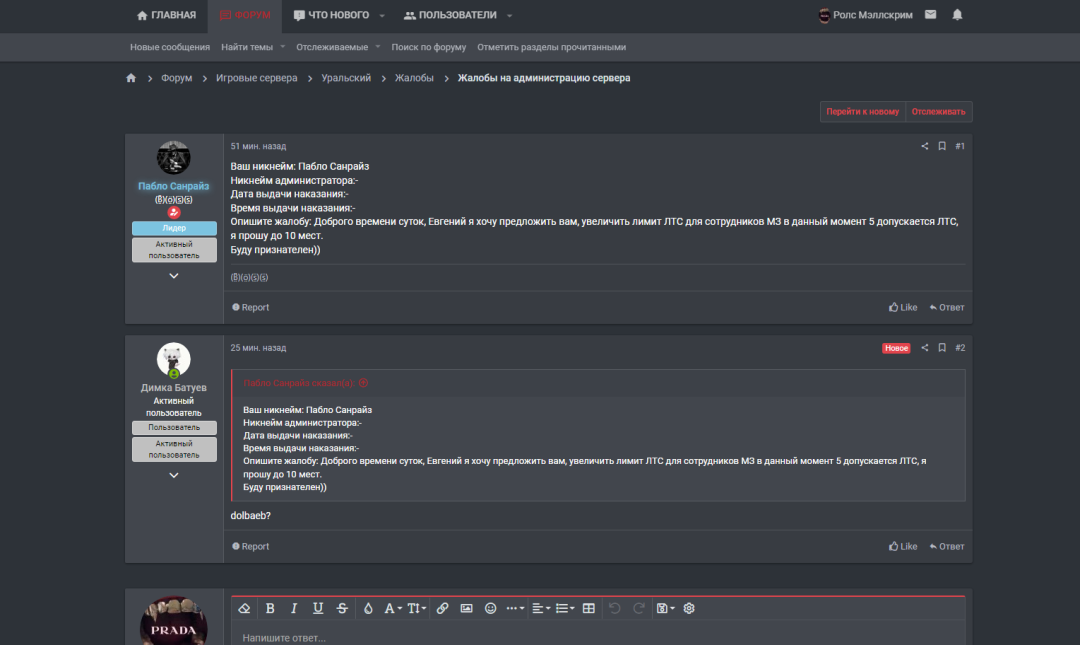1080x645 pixels.
Task: Expand Пабло Санрайз user info chevron
Action: (x=173, y=276)
